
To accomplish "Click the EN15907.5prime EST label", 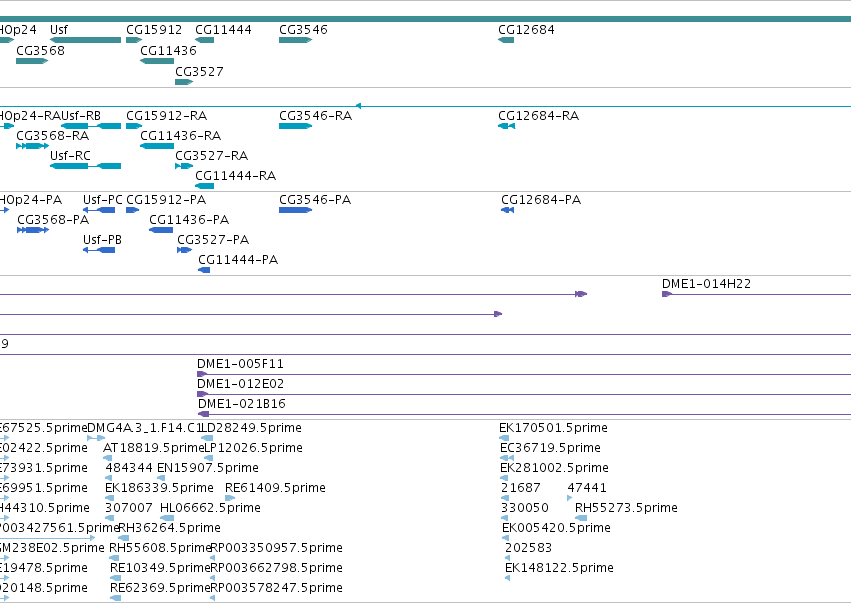I will coord(208,468).
